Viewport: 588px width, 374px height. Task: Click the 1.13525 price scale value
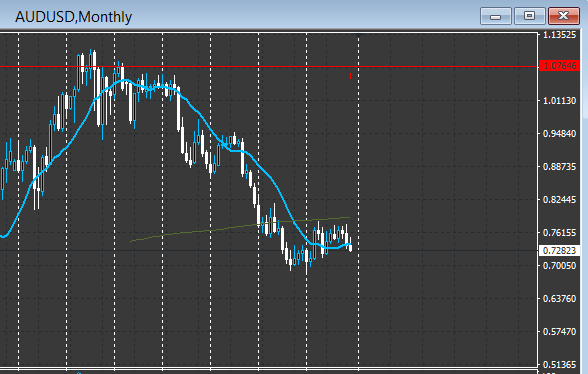(560, 35)
